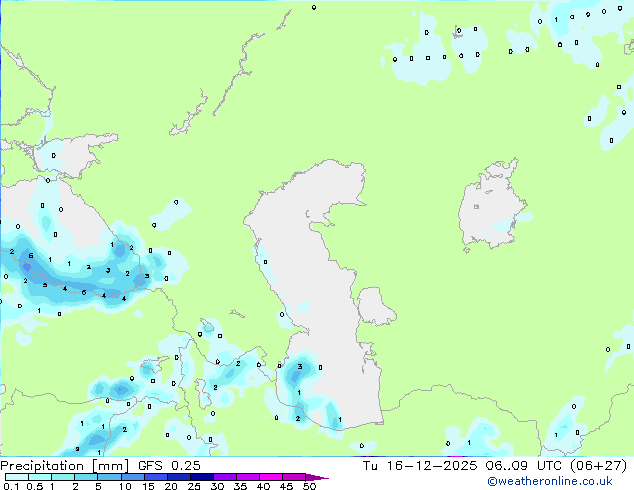The width and height of the screenshot is (634, 490).
Task: Click the Kara-Bogaz-Gol bay east of the Caspian
Action: [375, 306]
